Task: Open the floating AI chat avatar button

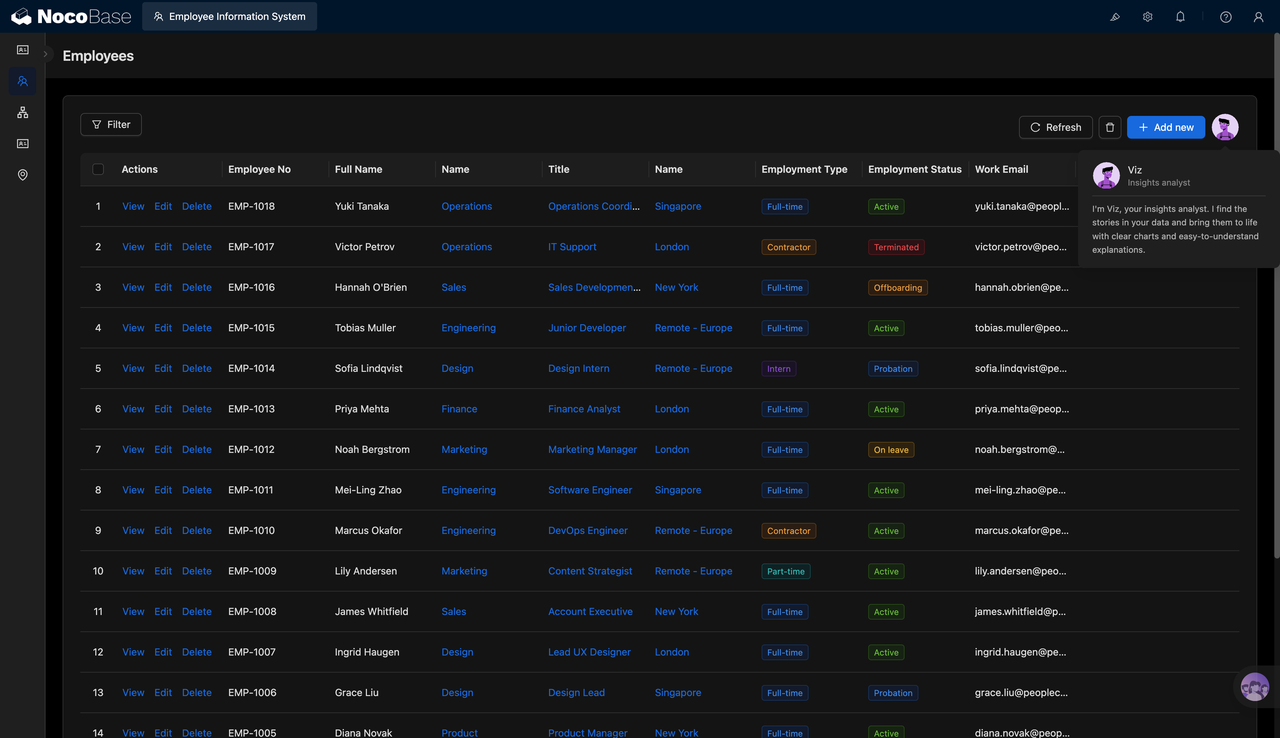Action: click(1254, 688)
